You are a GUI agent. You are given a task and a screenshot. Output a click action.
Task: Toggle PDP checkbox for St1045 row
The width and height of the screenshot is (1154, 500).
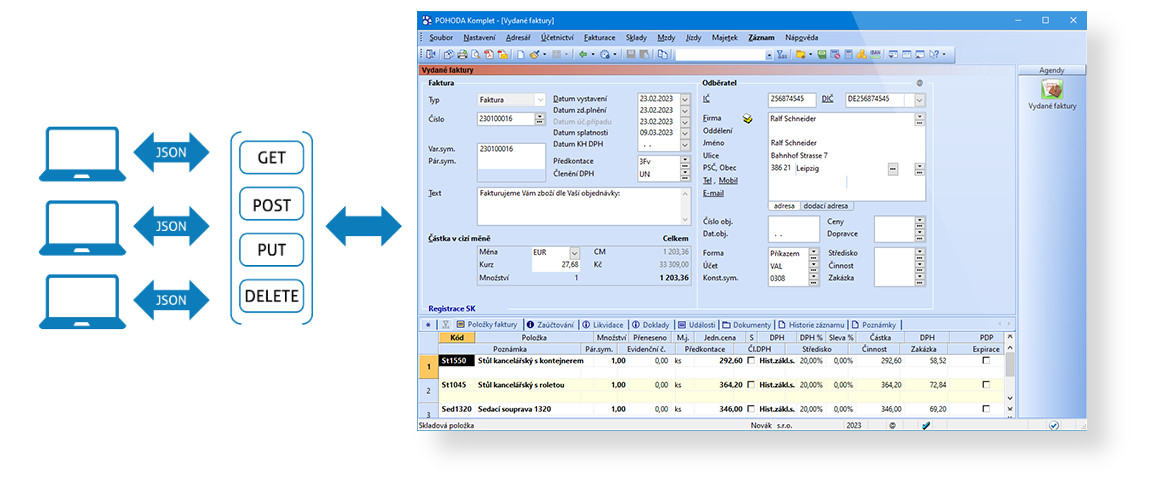click(986, 384)
